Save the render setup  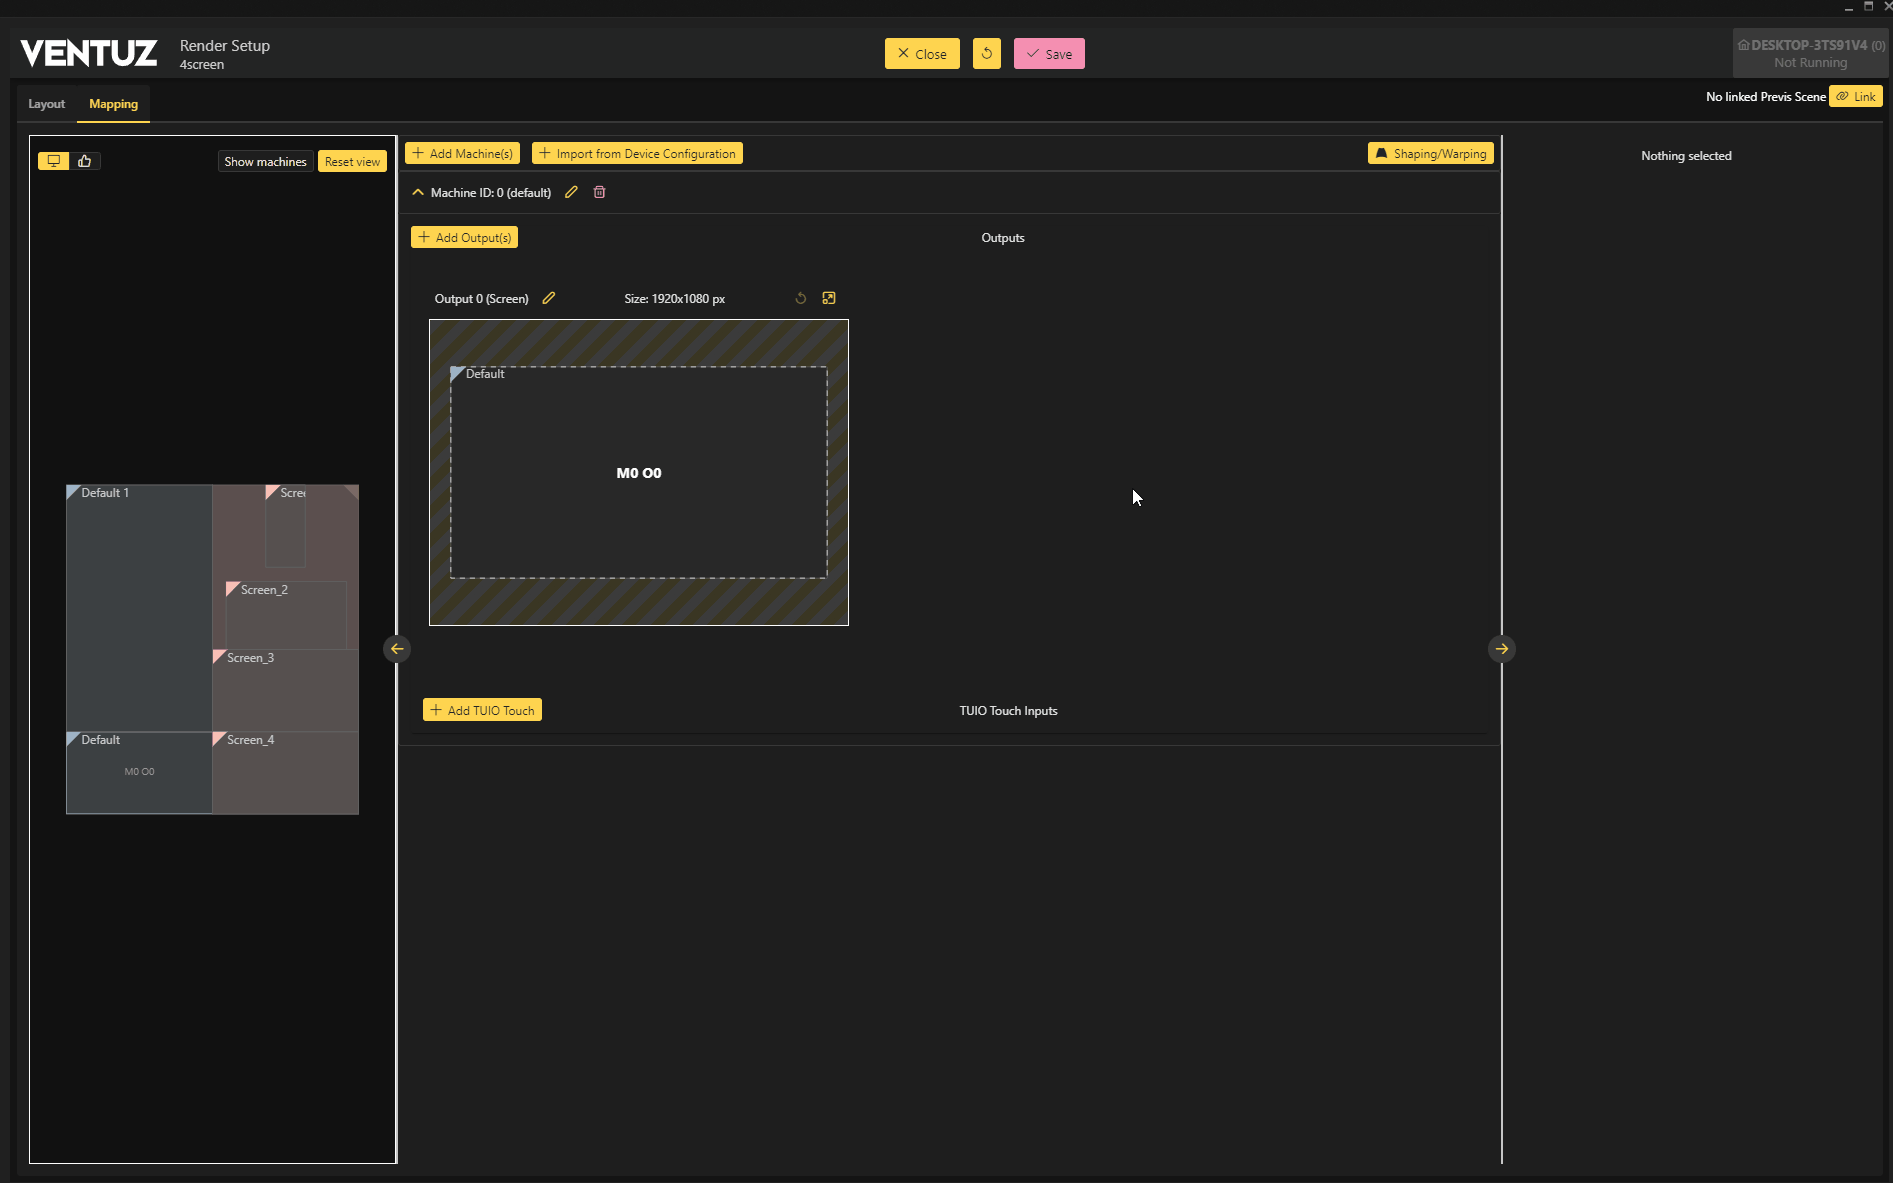coord(1048,54)
